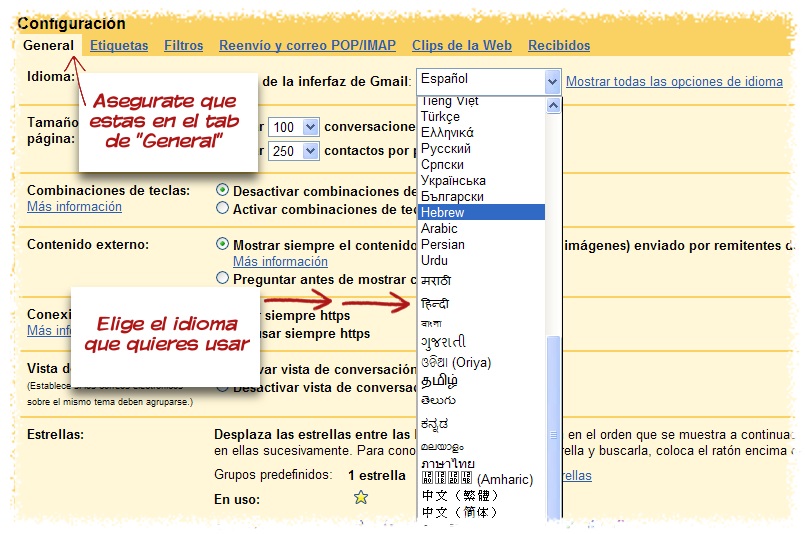
Task: Choose Српски in language list
Action: pyautogui.click(x=482, y=164)
